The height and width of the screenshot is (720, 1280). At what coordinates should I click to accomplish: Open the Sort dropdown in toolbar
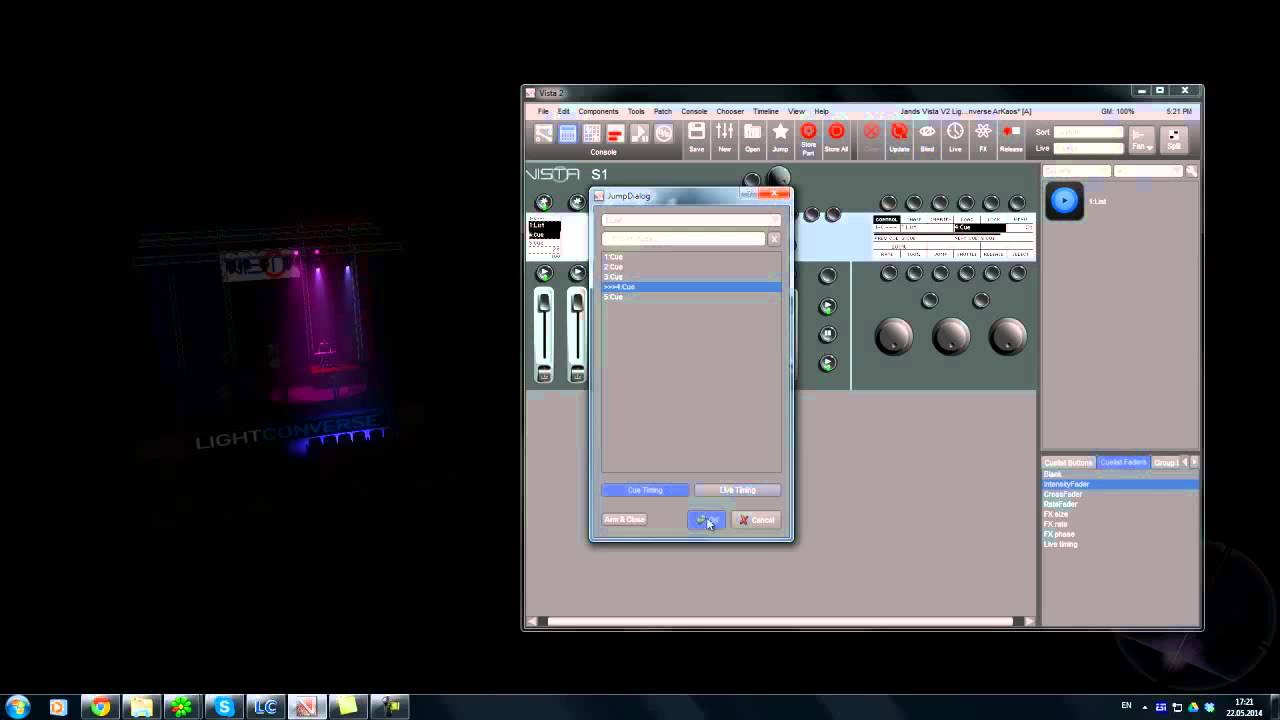click(1088, 132)
